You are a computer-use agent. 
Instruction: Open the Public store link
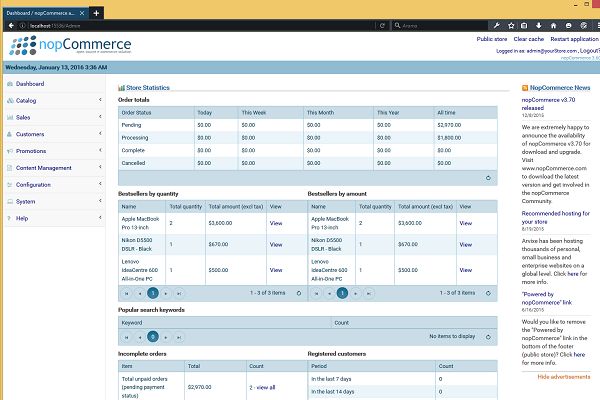tap(491, 38)
